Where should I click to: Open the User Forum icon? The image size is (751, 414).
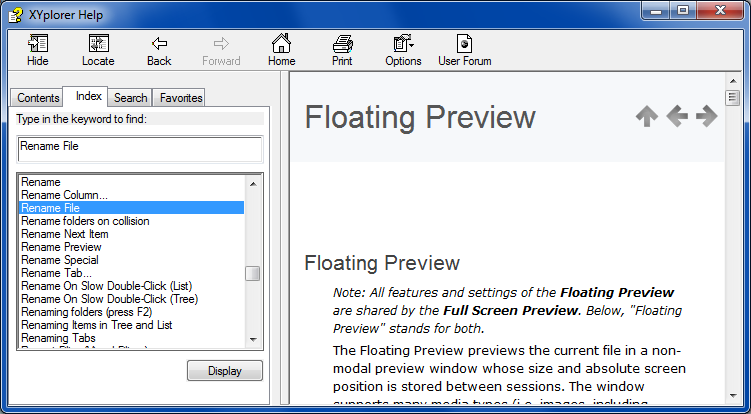[464, 44]
